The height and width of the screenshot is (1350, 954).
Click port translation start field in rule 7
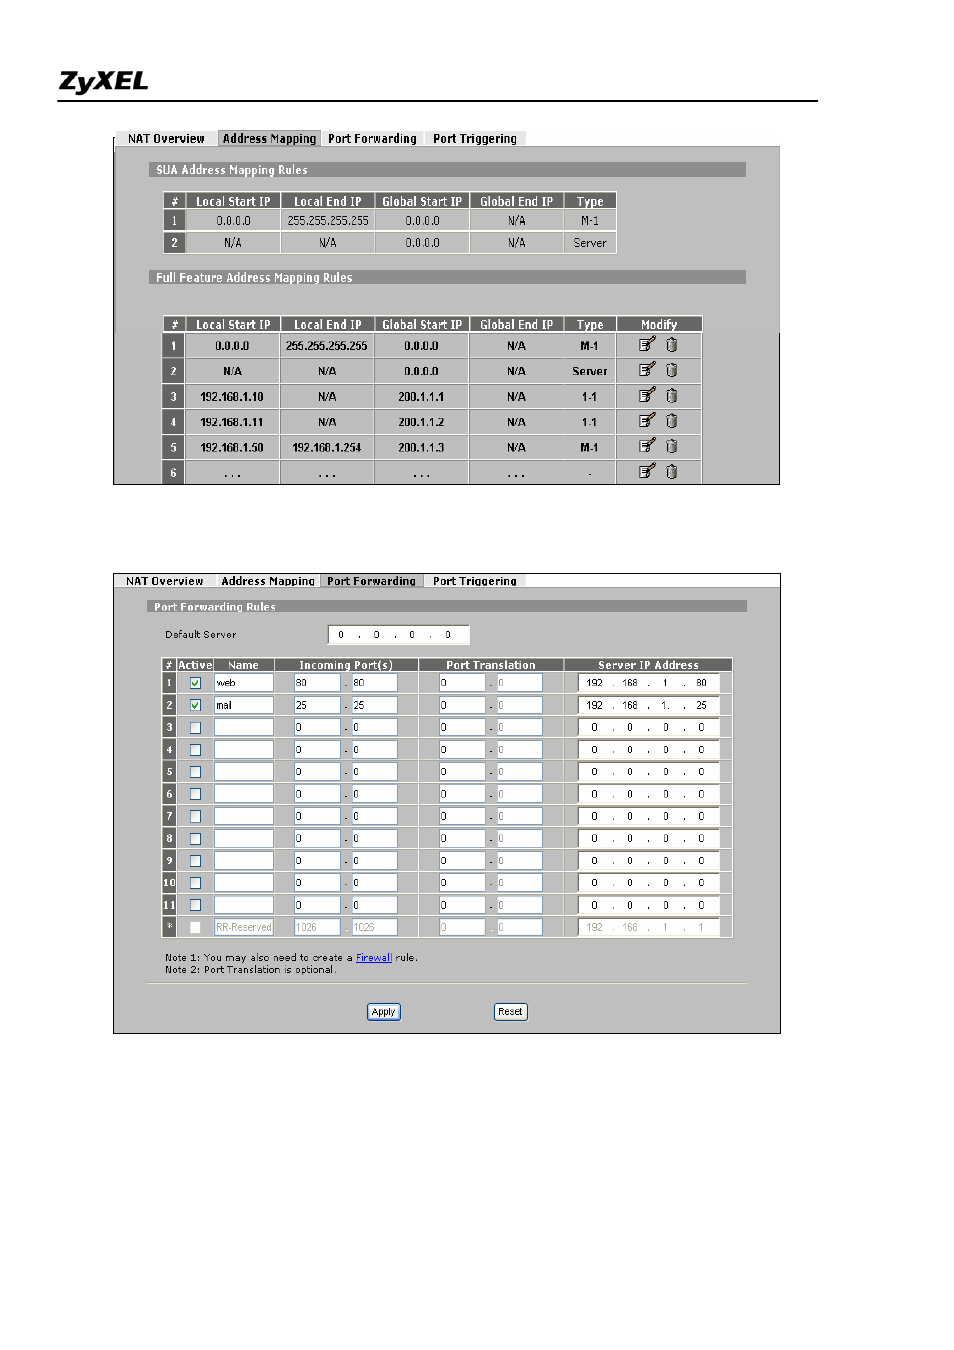tap(462, 816)
